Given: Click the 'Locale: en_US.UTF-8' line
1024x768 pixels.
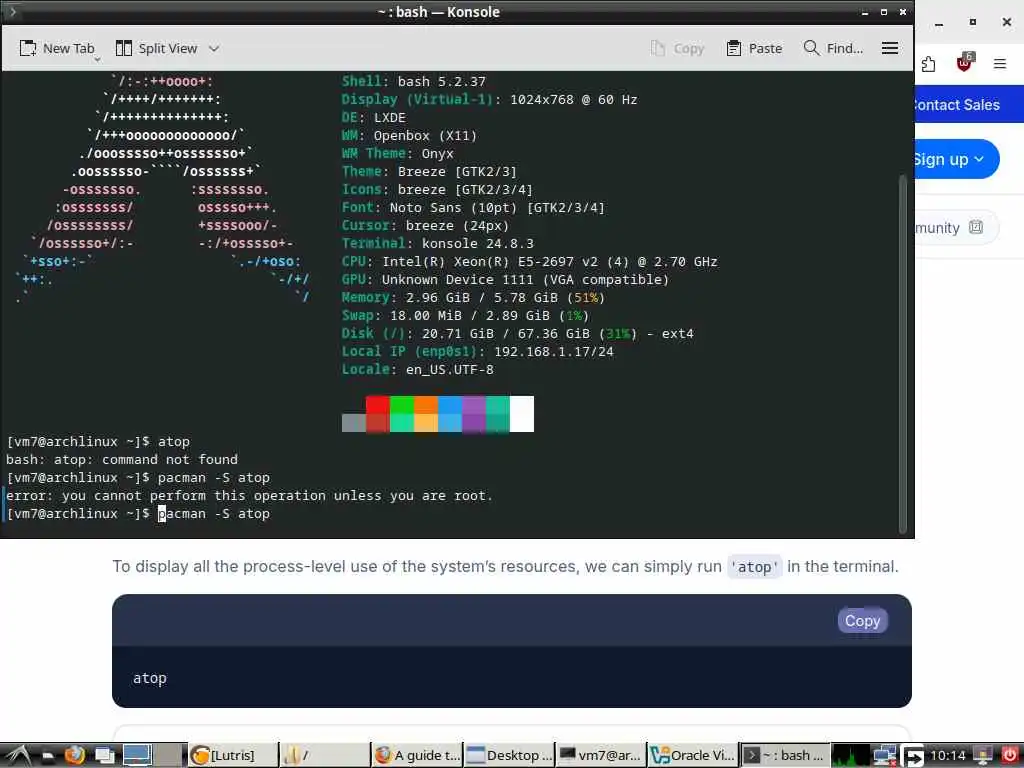Looking at the screenshot, I should [418, 370].
